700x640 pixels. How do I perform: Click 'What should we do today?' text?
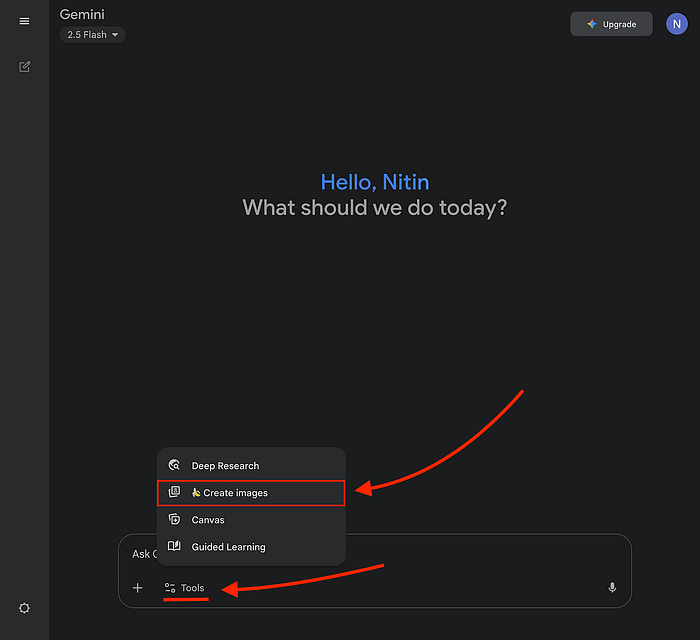click(x=375, y=208)
